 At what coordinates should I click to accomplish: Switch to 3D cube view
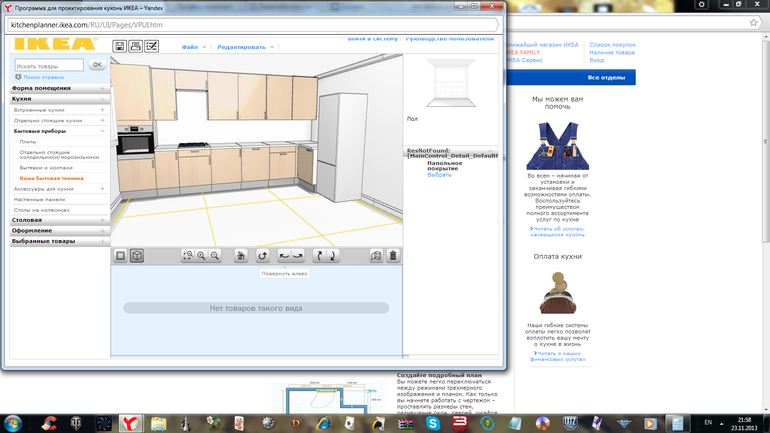[x=137, y=256]
